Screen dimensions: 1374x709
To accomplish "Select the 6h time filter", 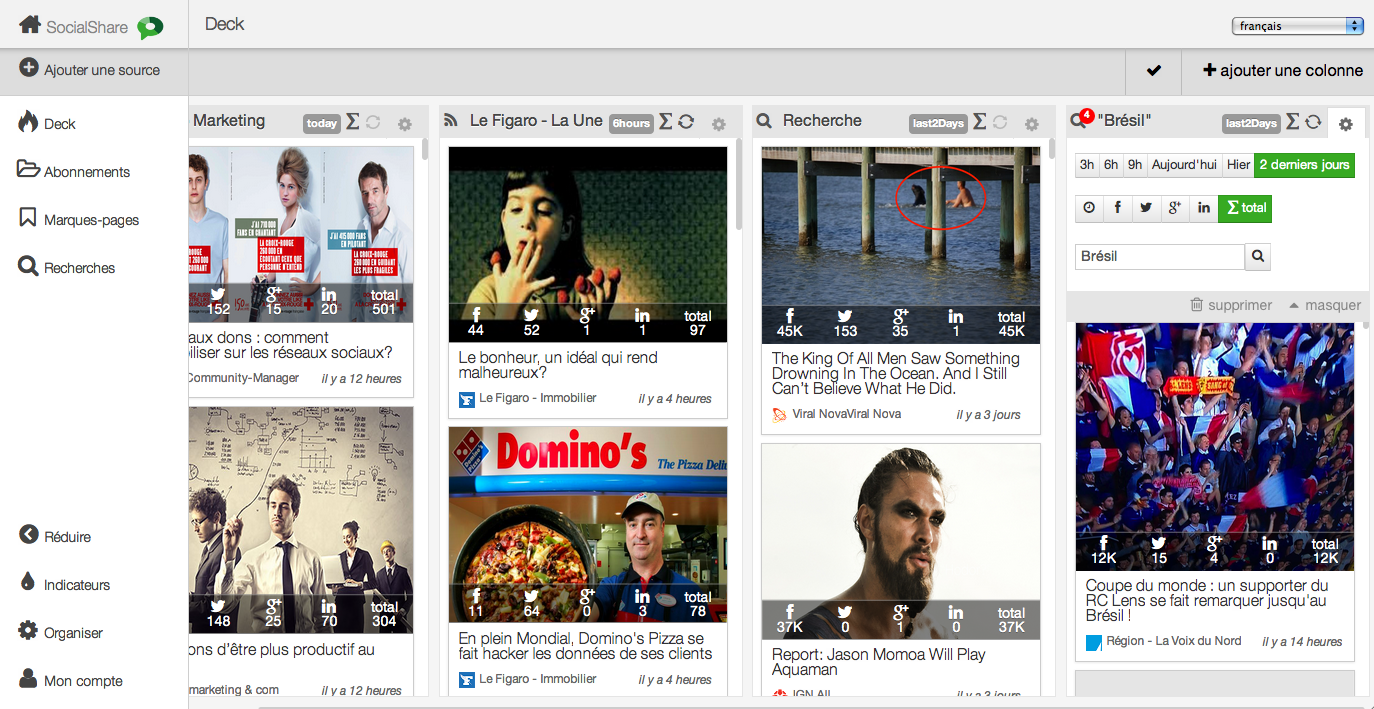I will pyautogui.click(x=1111, y=165).
